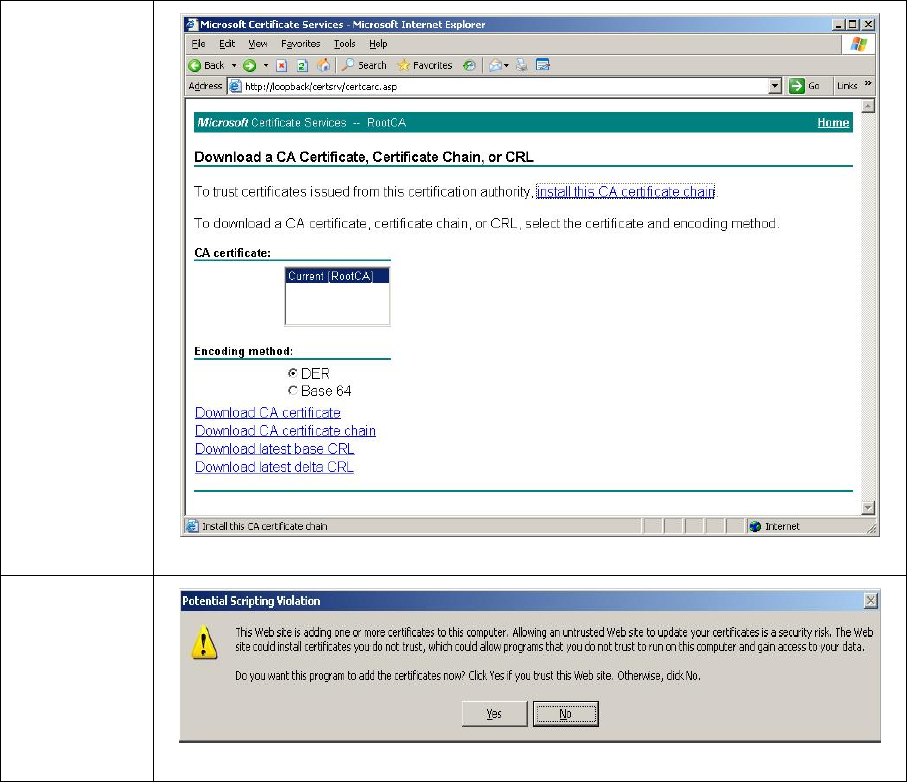Click the IE icon in title bar
Viewport: 907px width, 782px height.
[192, 24]
